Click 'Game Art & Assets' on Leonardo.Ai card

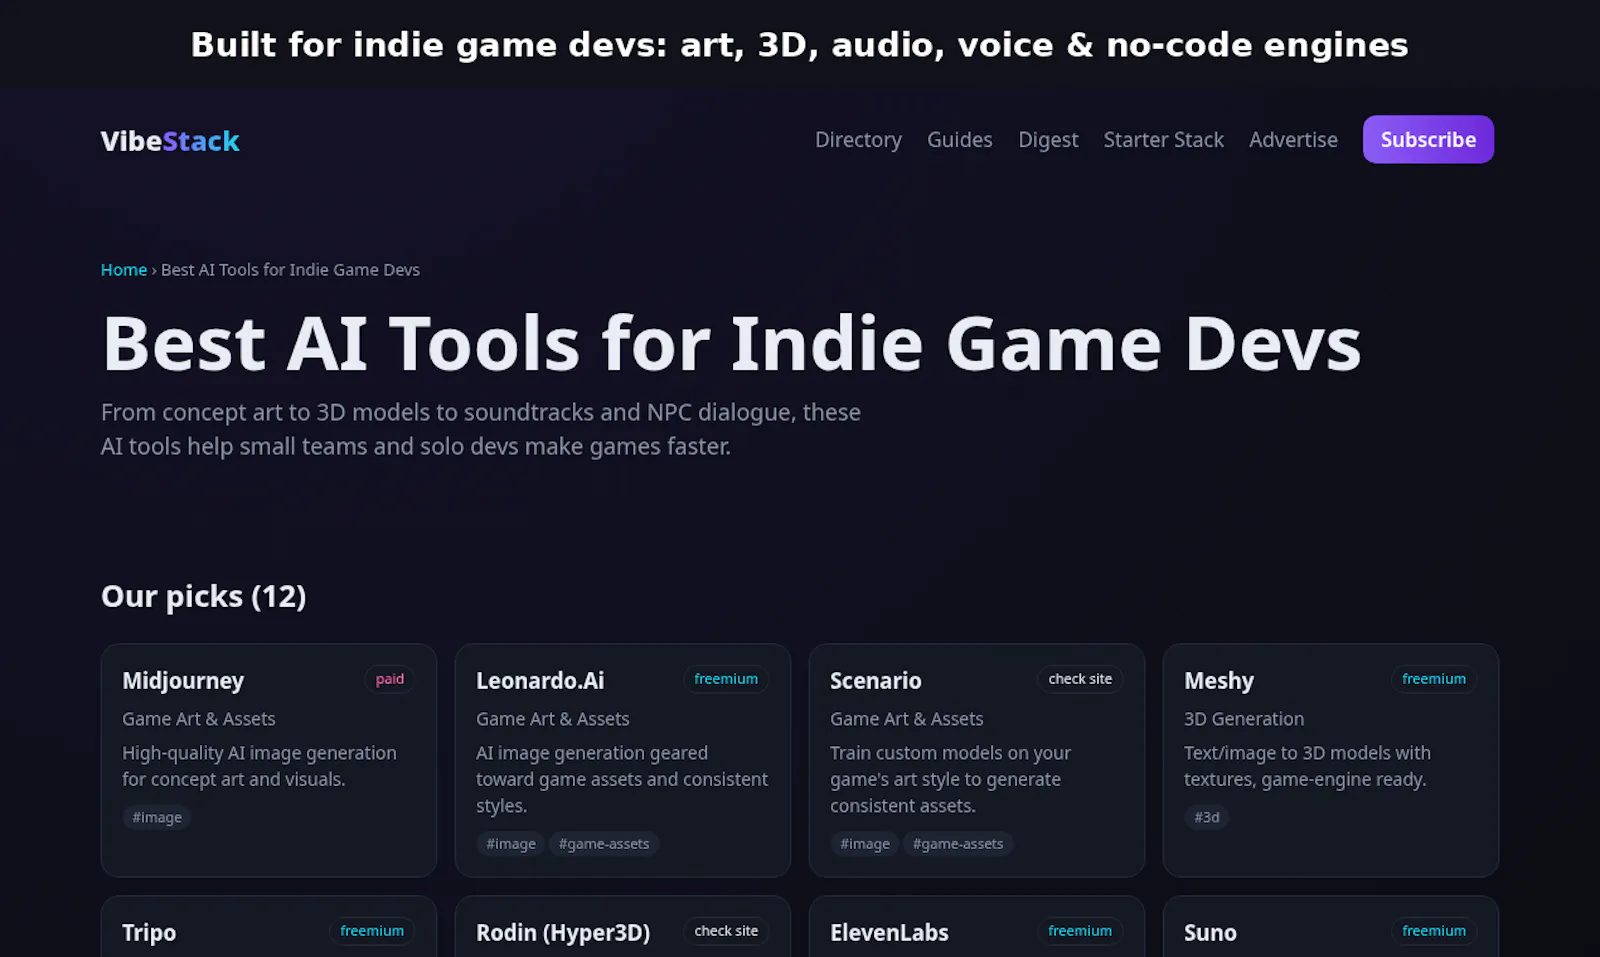click(553, 719)
